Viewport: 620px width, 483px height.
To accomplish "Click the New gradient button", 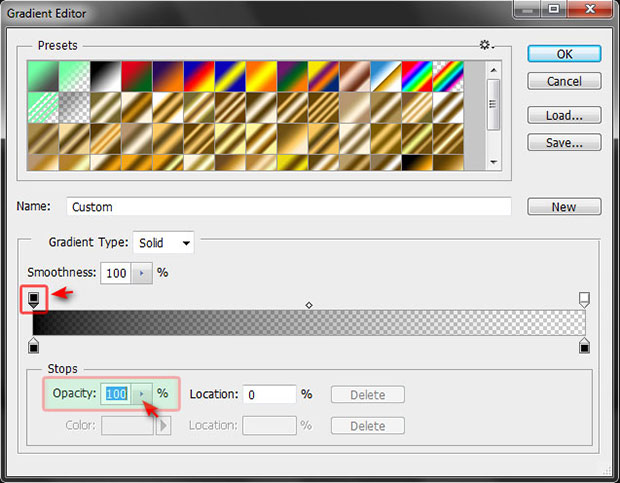I will (x=564, y=207).
